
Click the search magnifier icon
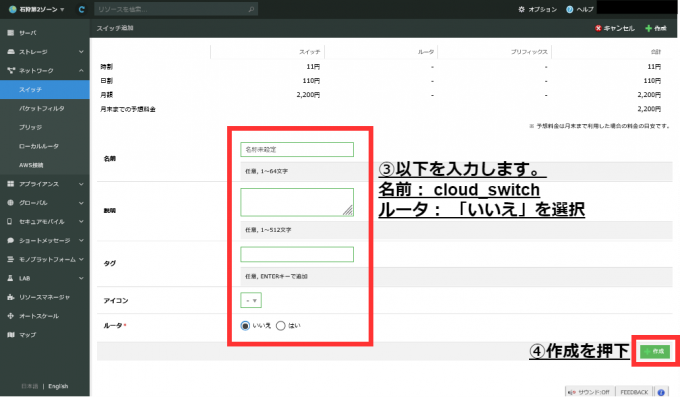tap(251, 9)
